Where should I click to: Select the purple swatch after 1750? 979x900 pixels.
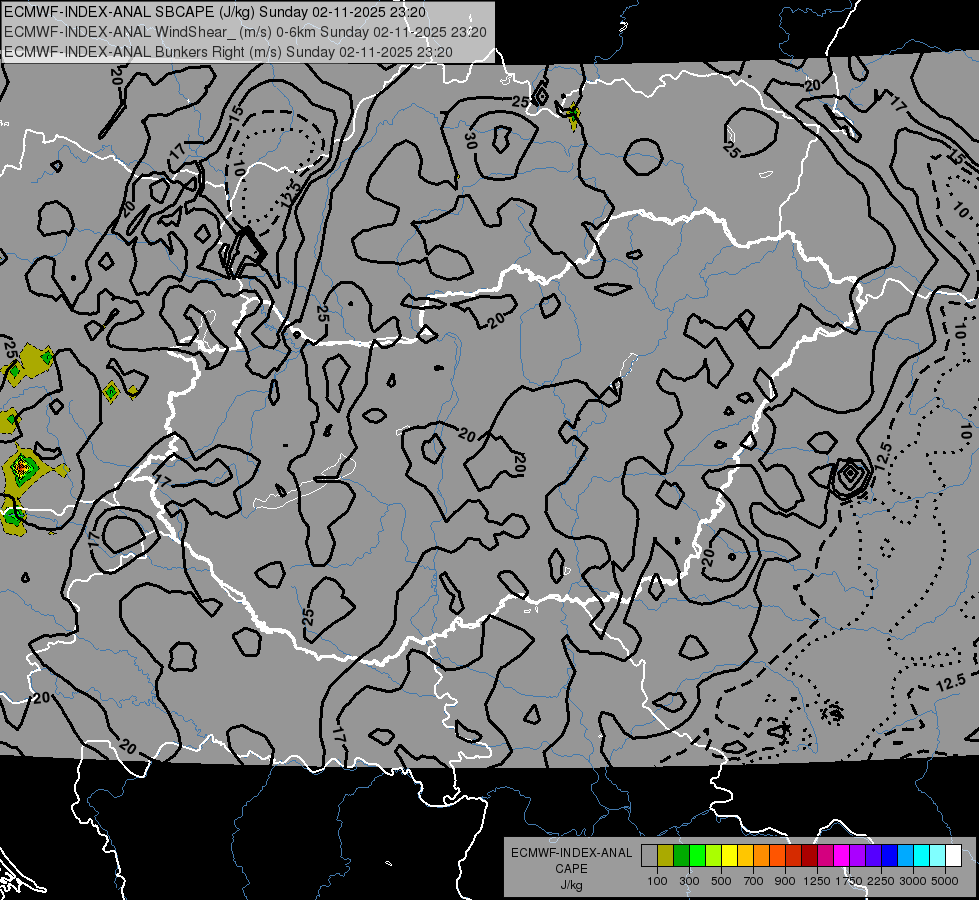pos(857,856)
